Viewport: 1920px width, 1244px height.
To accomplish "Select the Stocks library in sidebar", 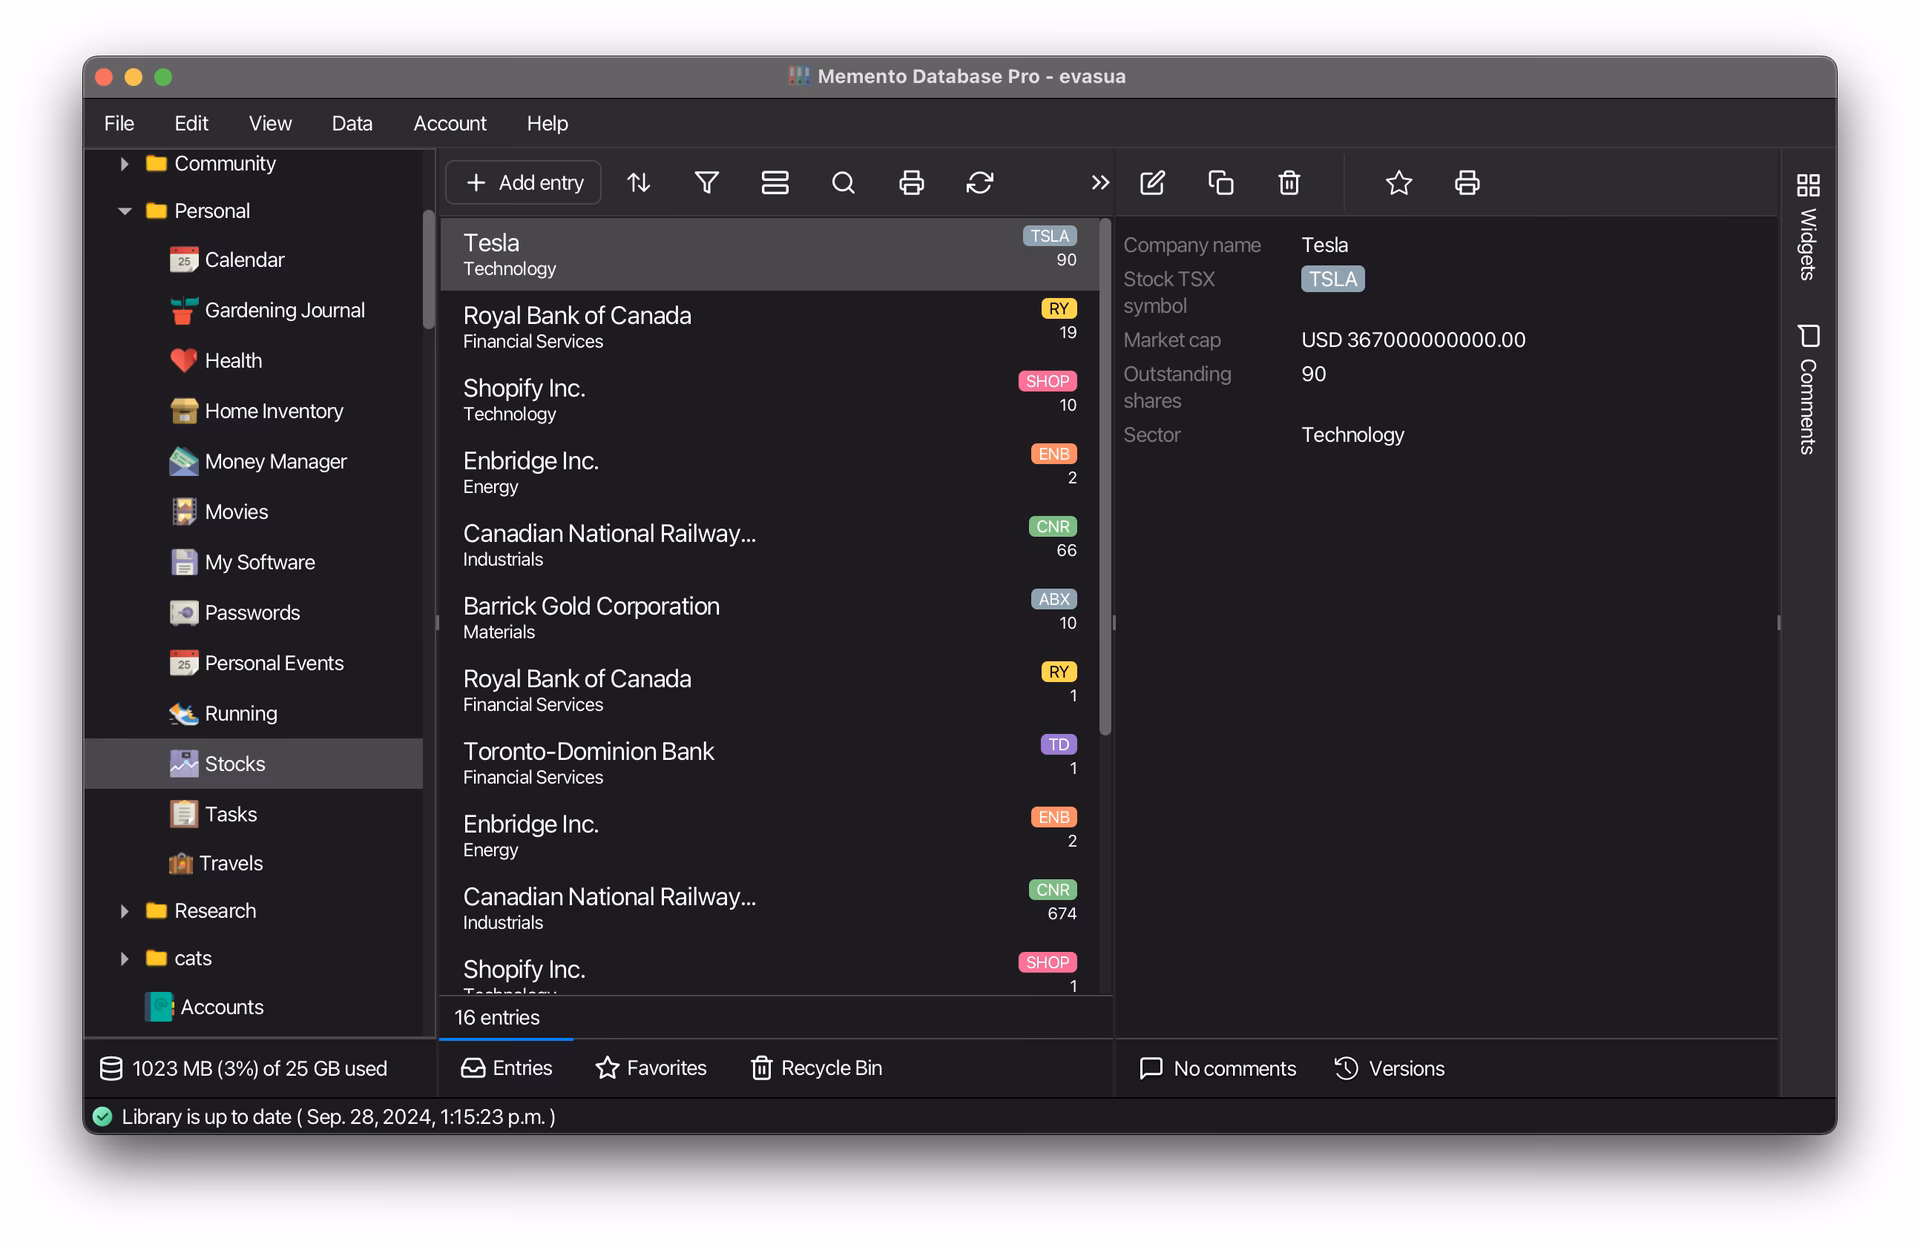I will 254,764.
